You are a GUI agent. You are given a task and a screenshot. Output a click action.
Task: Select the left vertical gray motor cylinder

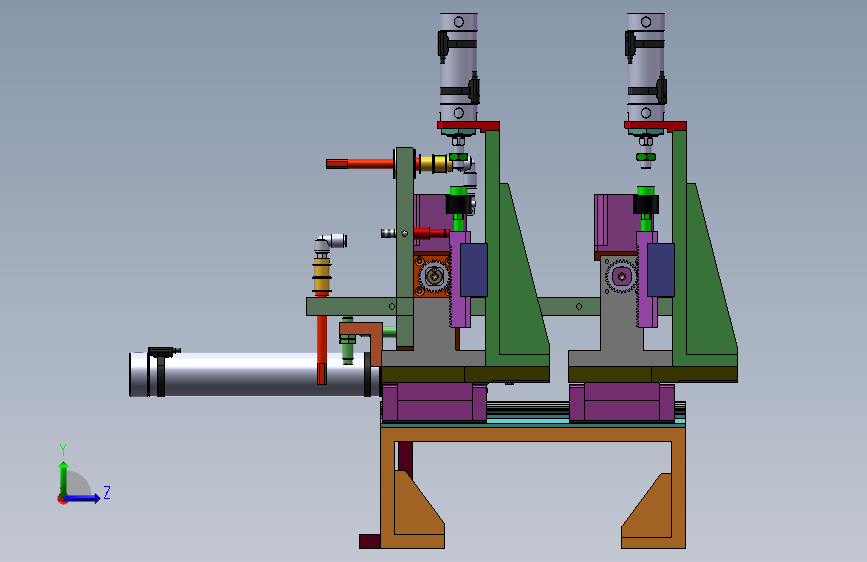(x=459, y=67)
